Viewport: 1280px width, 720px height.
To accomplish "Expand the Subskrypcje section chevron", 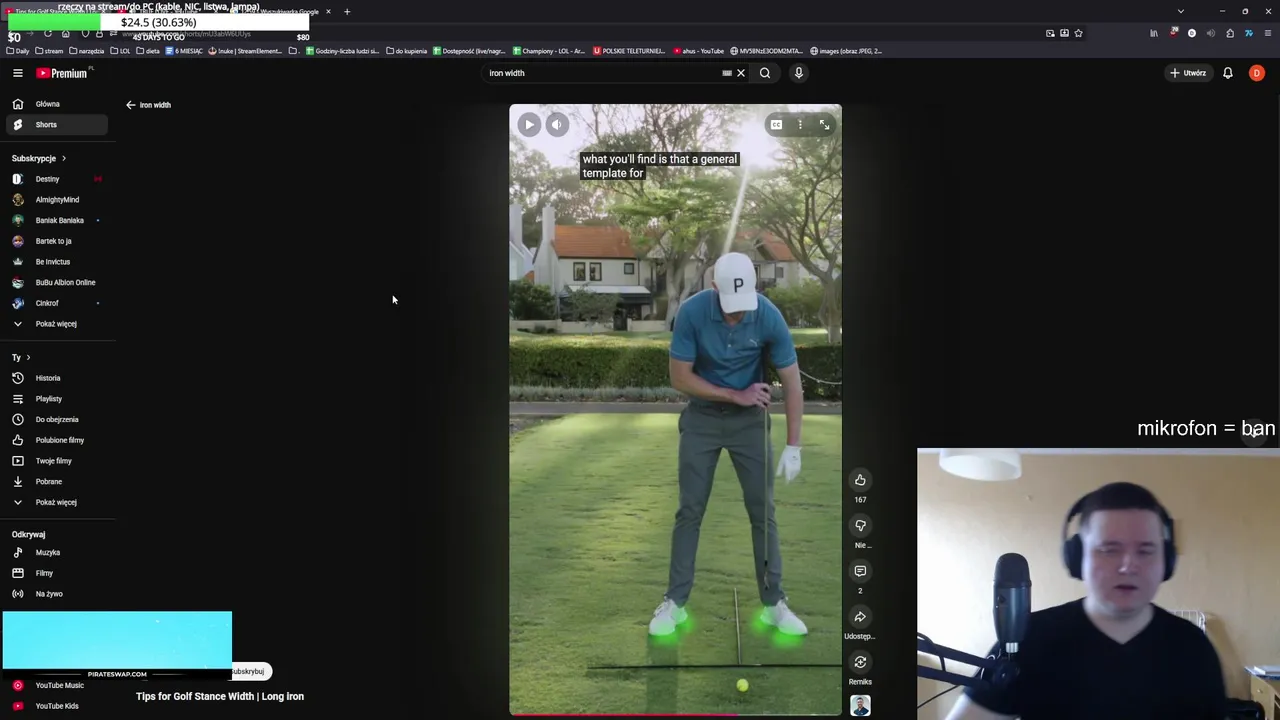I will 63,158.
